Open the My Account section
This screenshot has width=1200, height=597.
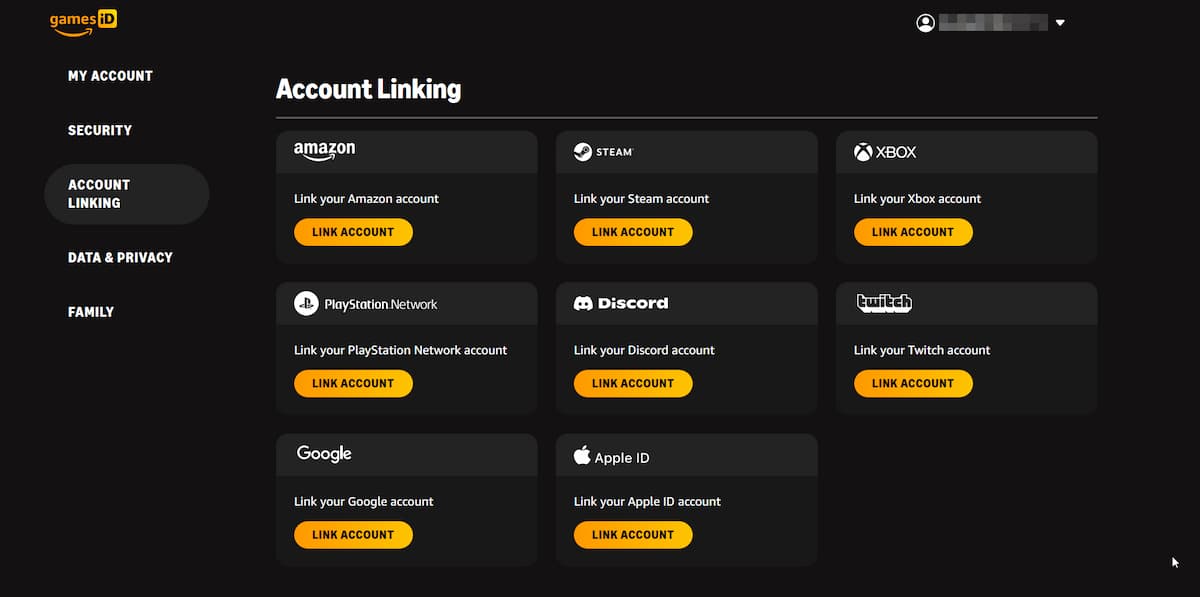(110, 76)
